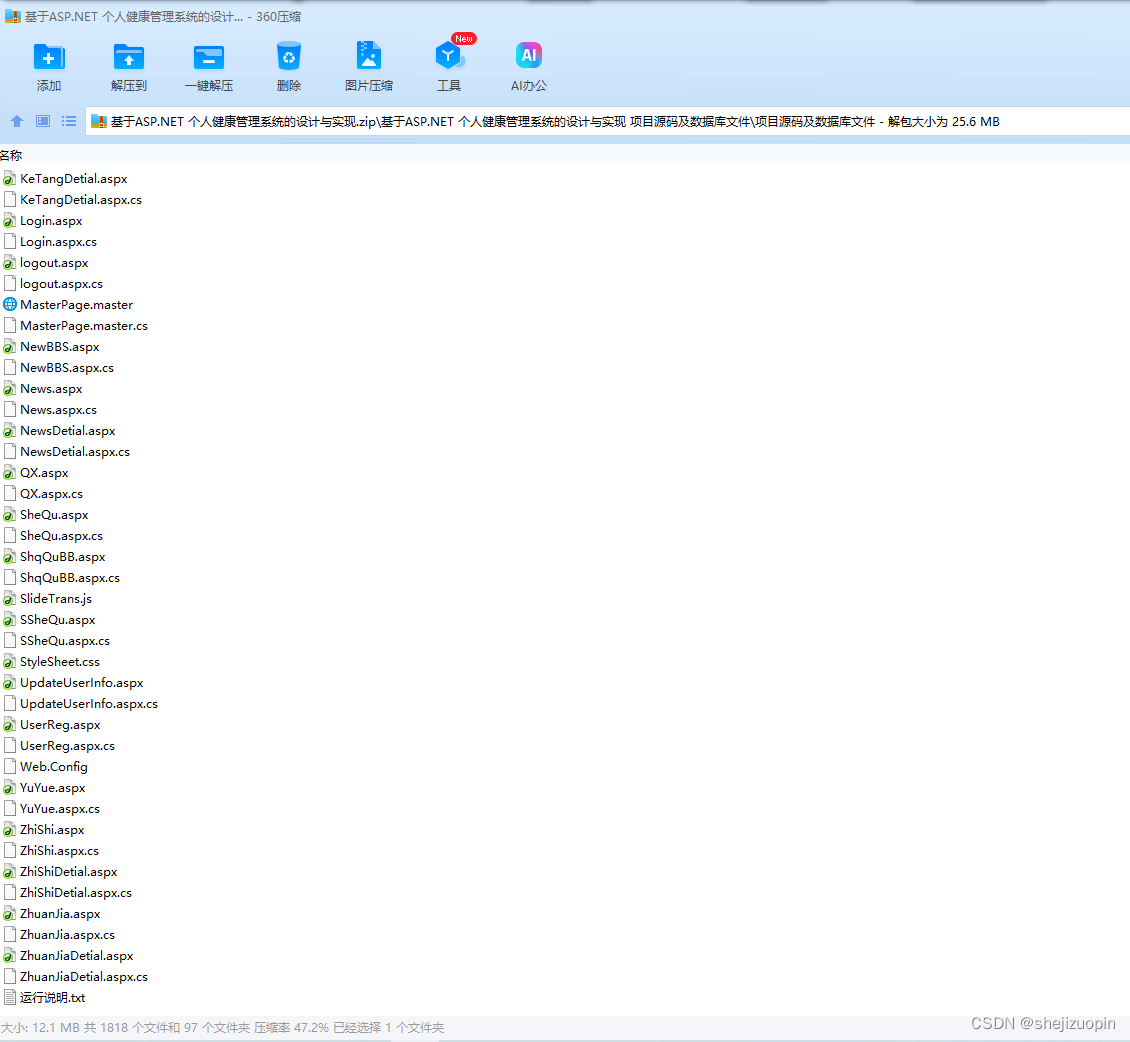Select NewBBS.aspx file icon
1130x1042 pixels.
[x=9, y=347]
